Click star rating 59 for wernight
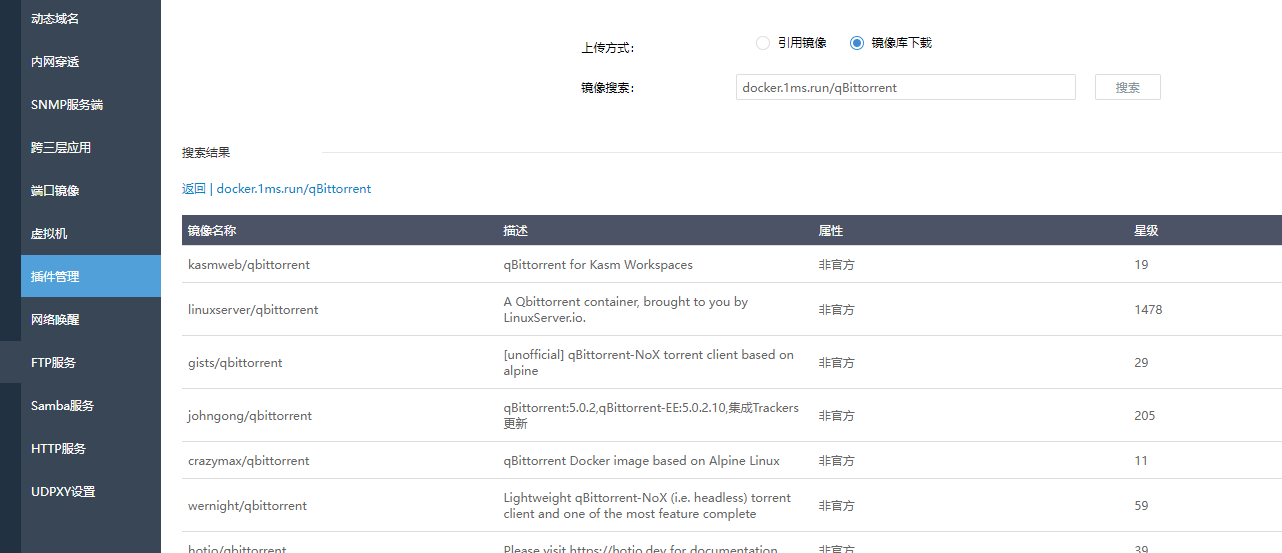The width and height of the screenshot is (1282, 553). pyautogui.click(x=1141, y=506)
